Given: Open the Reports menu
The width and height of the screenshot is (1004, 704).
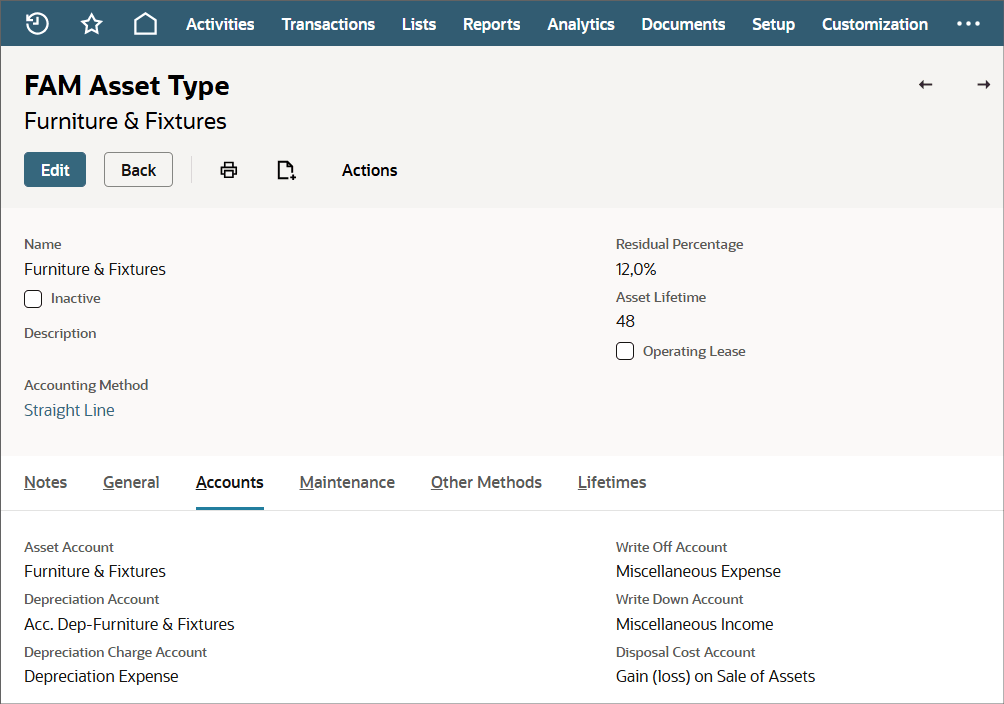Looking at the screenshot, I should pyautogui.click(x=492, y=24).
